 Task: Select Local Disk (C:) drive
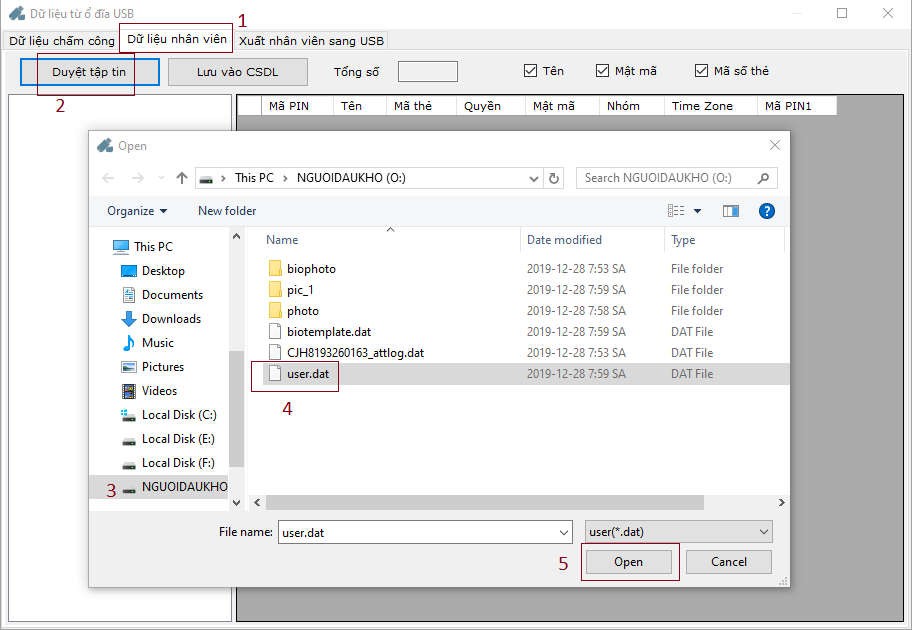(x=178, y=415)
